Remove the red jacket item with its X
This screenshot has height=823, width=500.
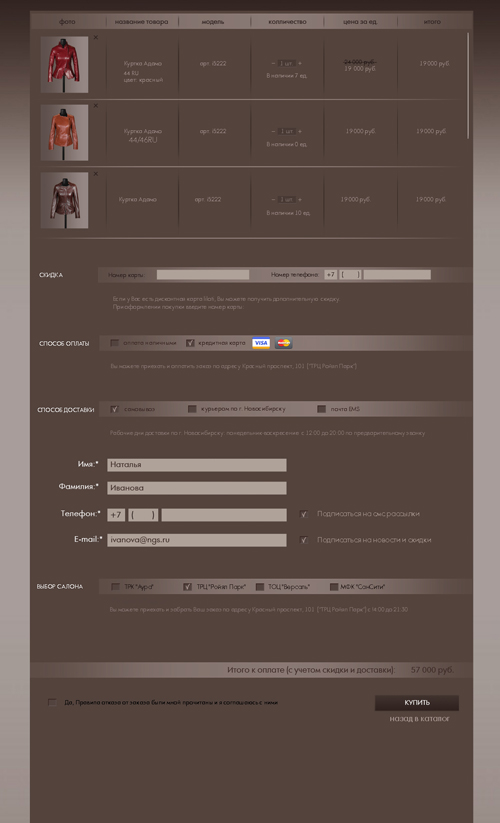95,38
